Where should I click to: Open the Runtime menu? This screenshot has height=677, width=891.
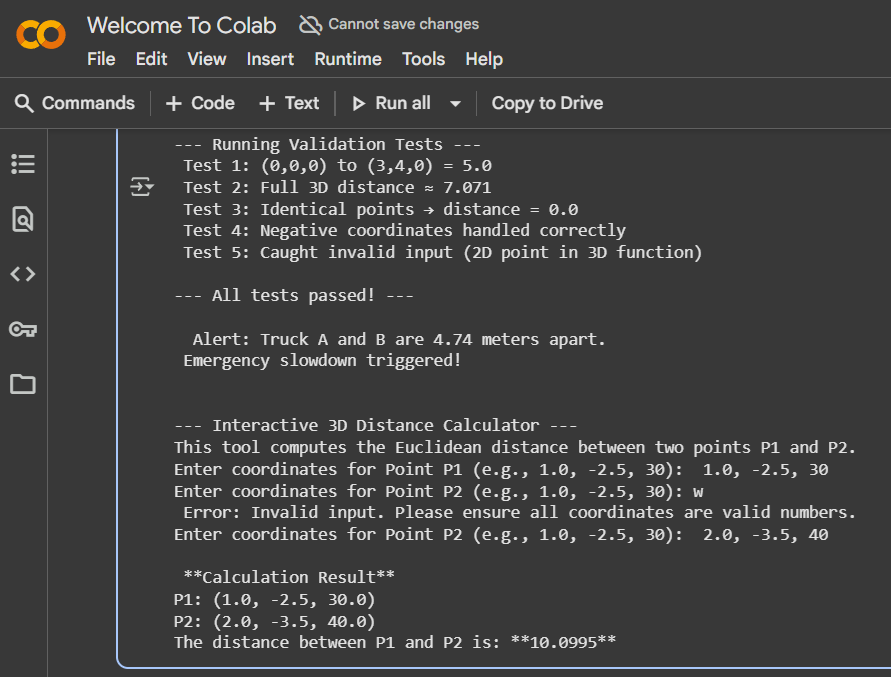348,59
